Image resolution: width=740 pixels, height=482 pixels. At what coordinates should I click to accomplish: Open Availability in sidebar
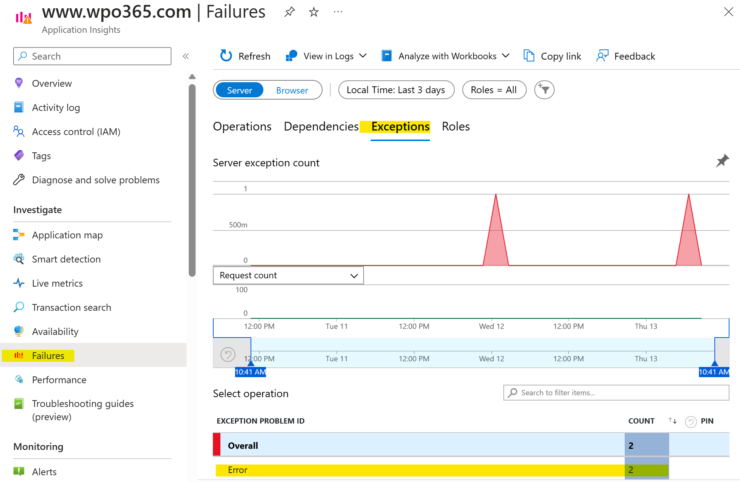click(x=55, y=331)
